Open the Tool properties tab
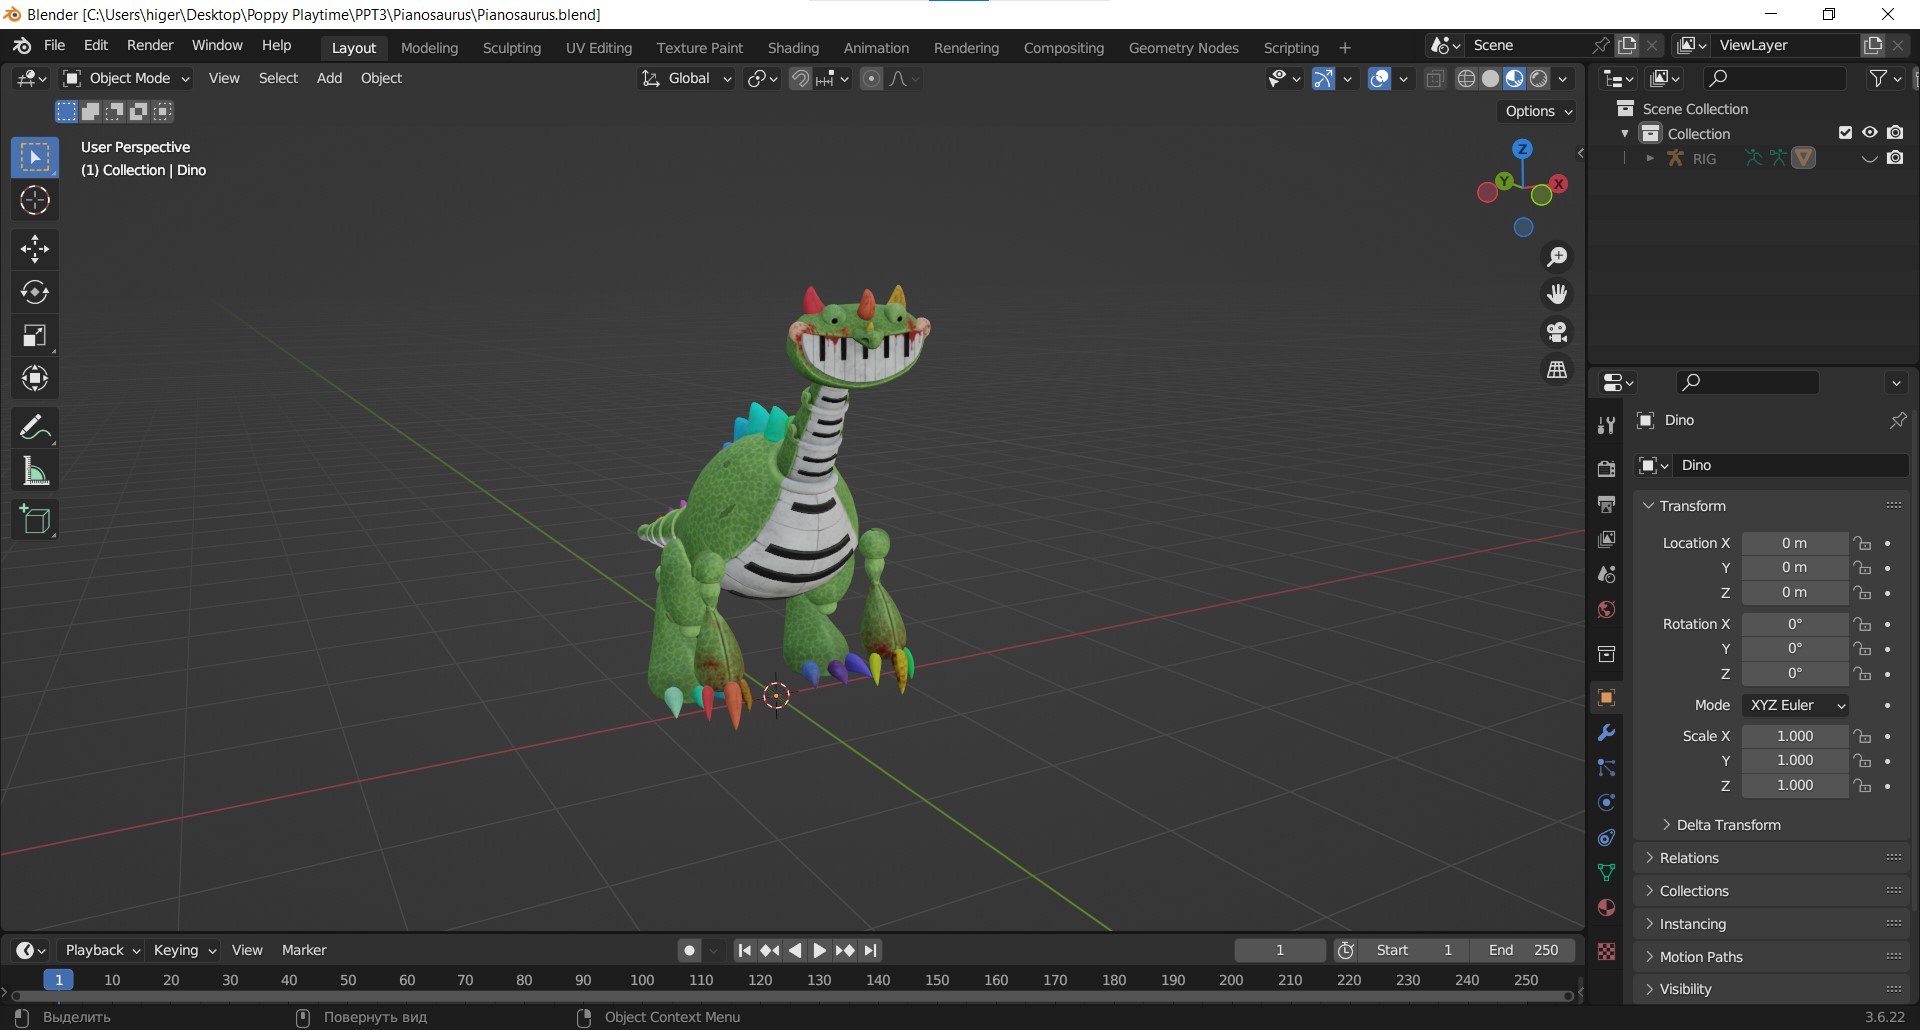Viewport: 1920px width, 1030px height. tap(1606, 426)
